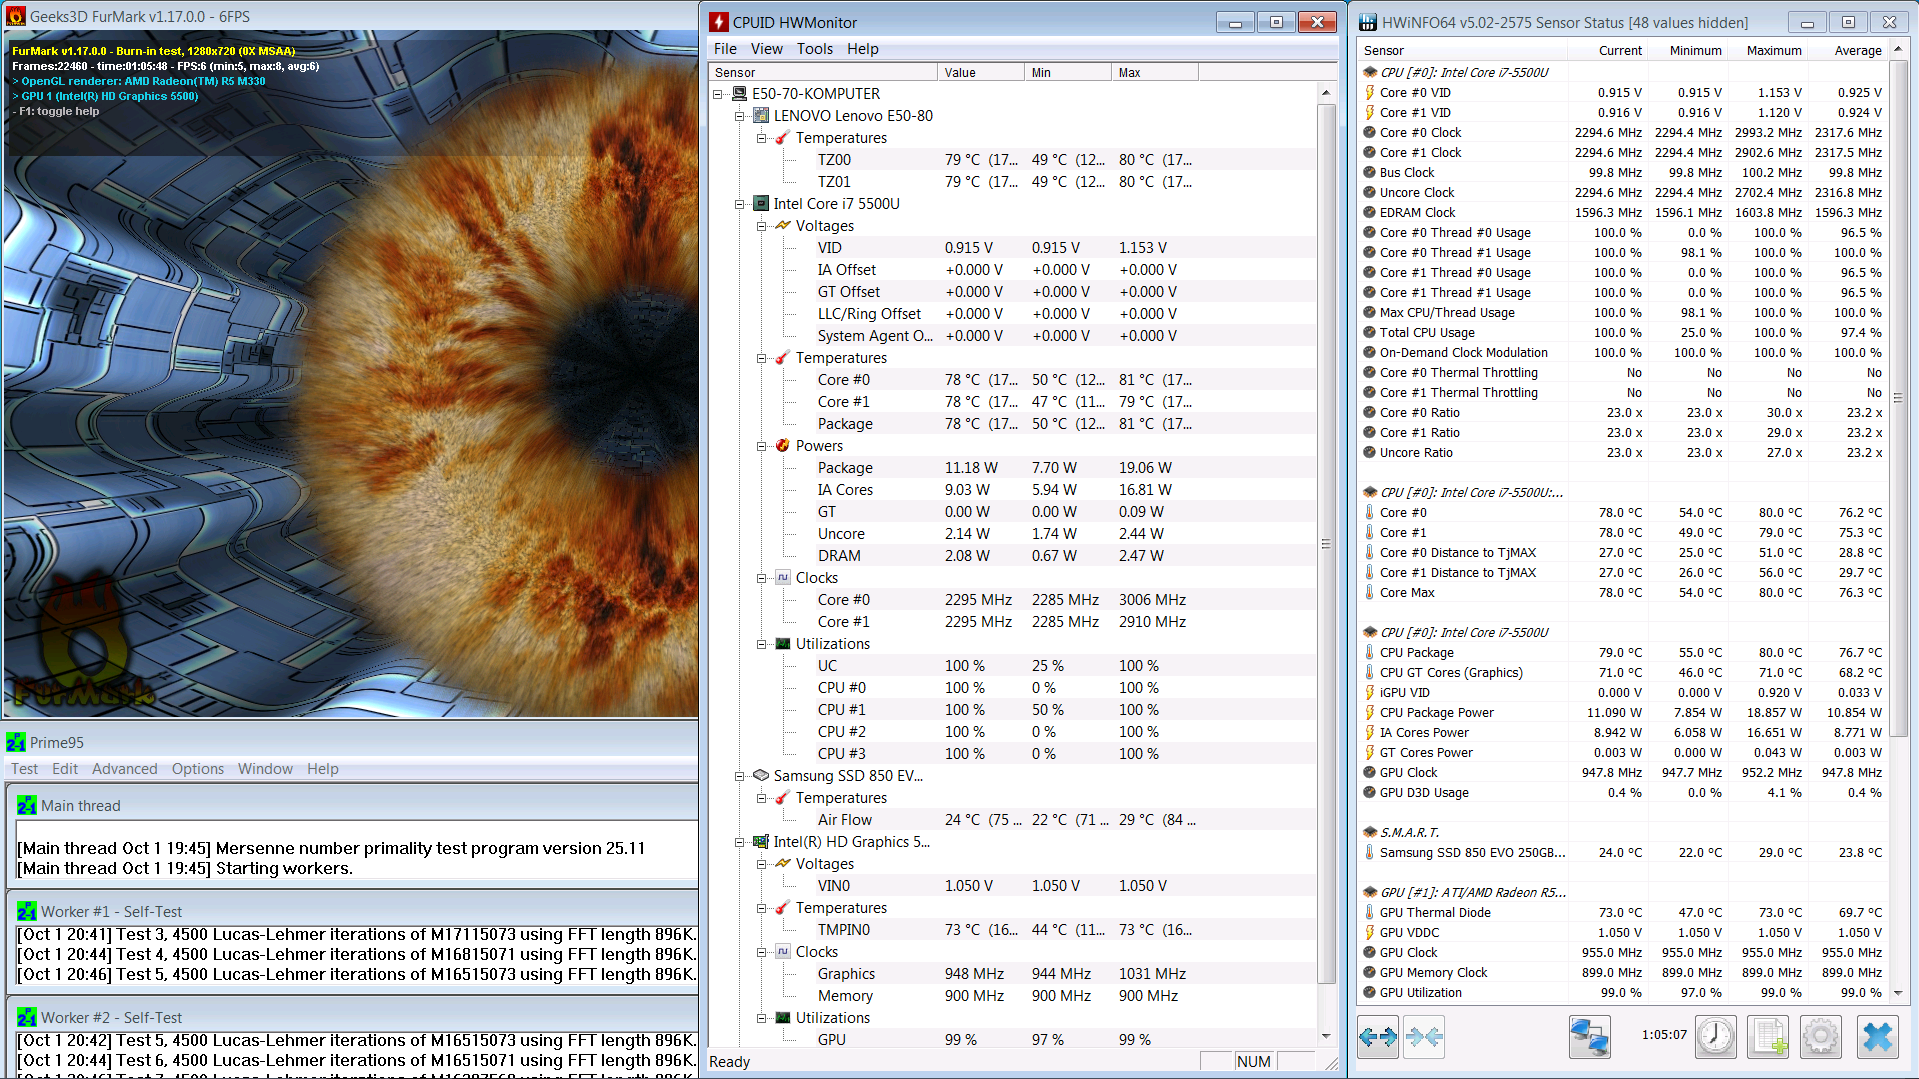Open HWiNFO sensor settings gear icon
The image size is (1919, 1079).
coord(1820,1037)
